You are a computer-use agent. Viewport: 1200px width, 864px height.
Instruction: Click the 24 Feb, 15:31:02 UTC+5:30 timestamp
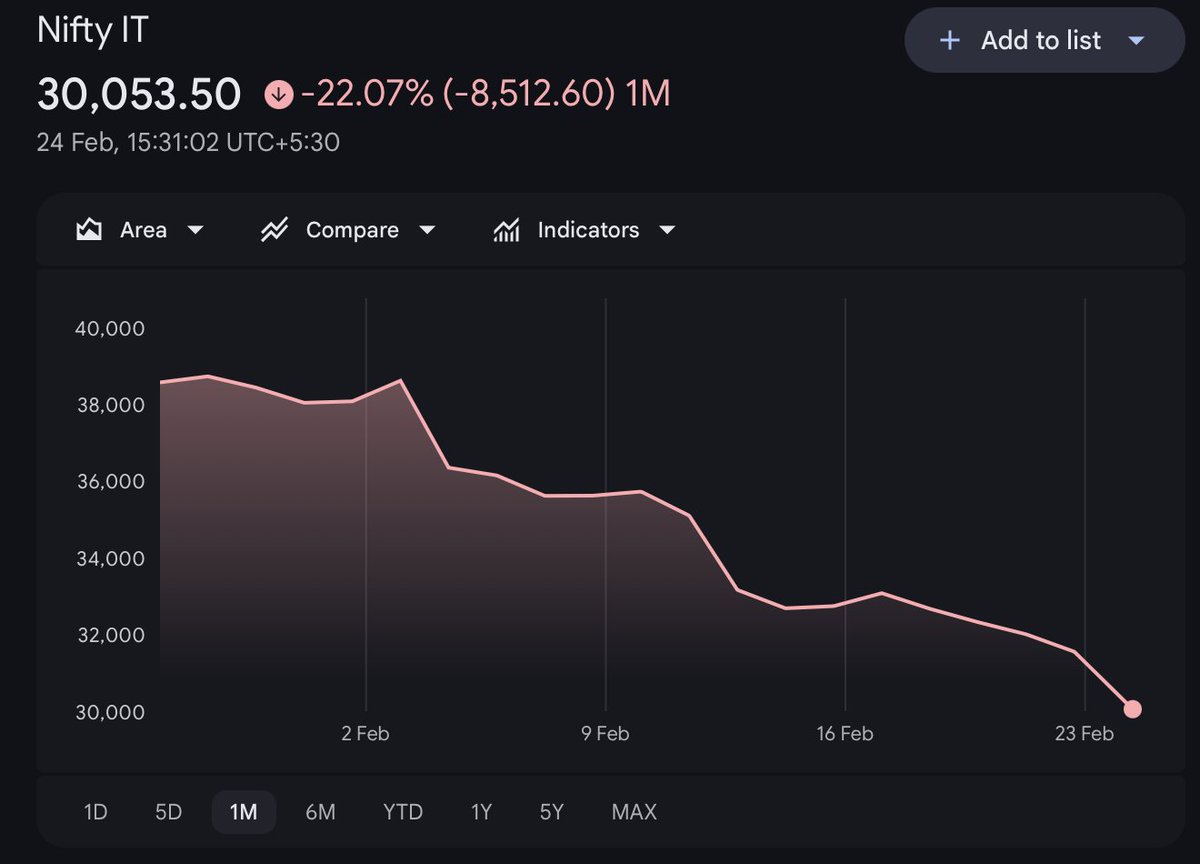(x=188, y=143)
